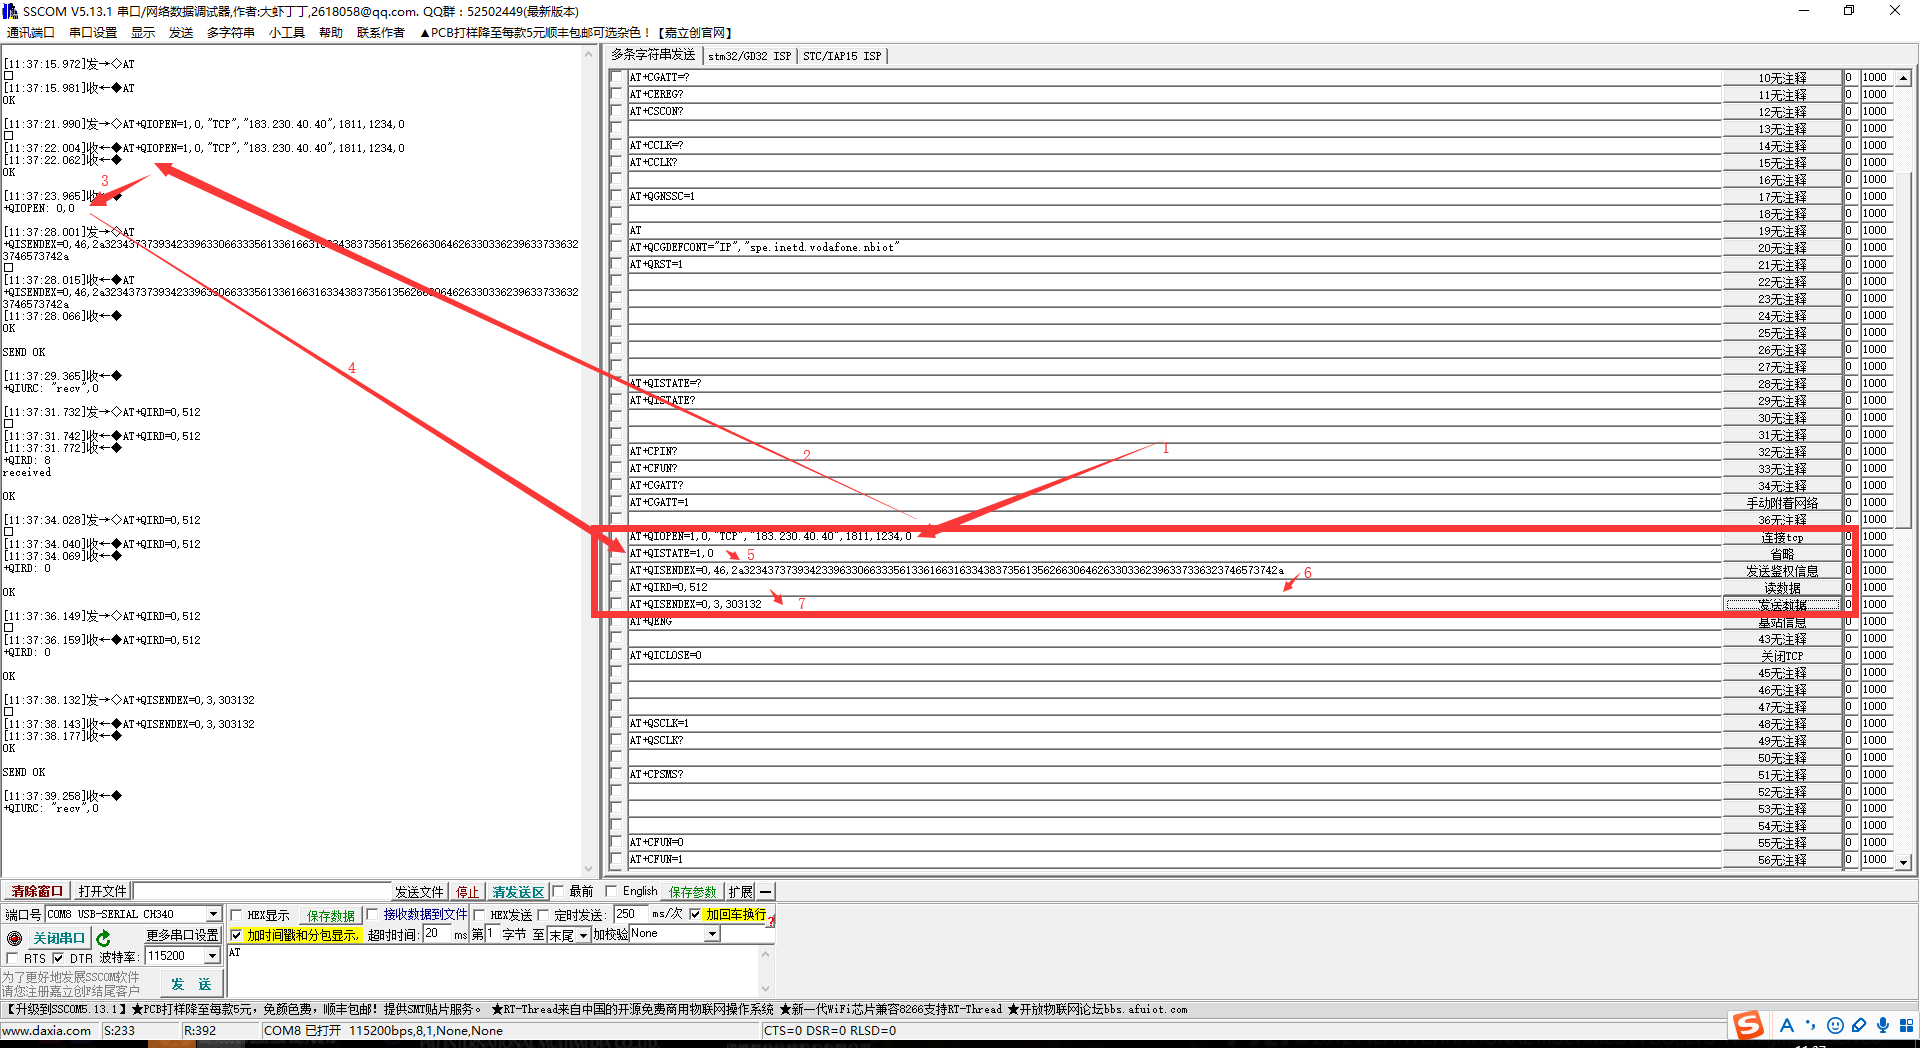This screenshot has height=1048, width=1920.
Task: Check the 最前 always-on-top checkbox
Action: tap(558, 891)
